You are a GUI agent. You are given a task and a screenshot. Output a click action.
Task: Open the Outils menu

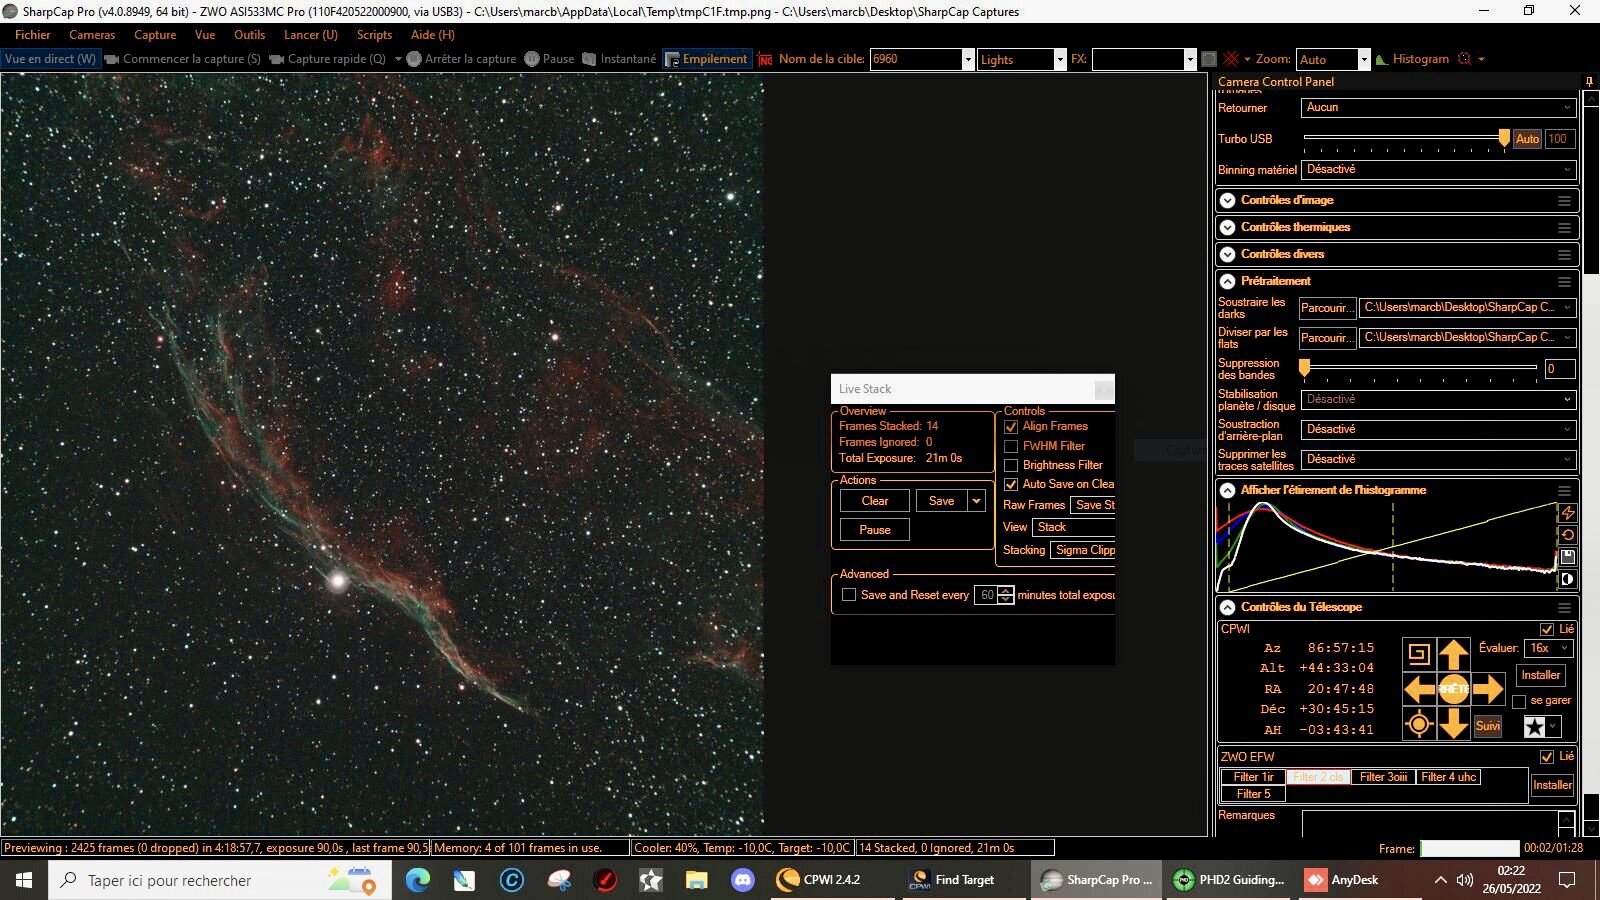(x=249, y=34)
